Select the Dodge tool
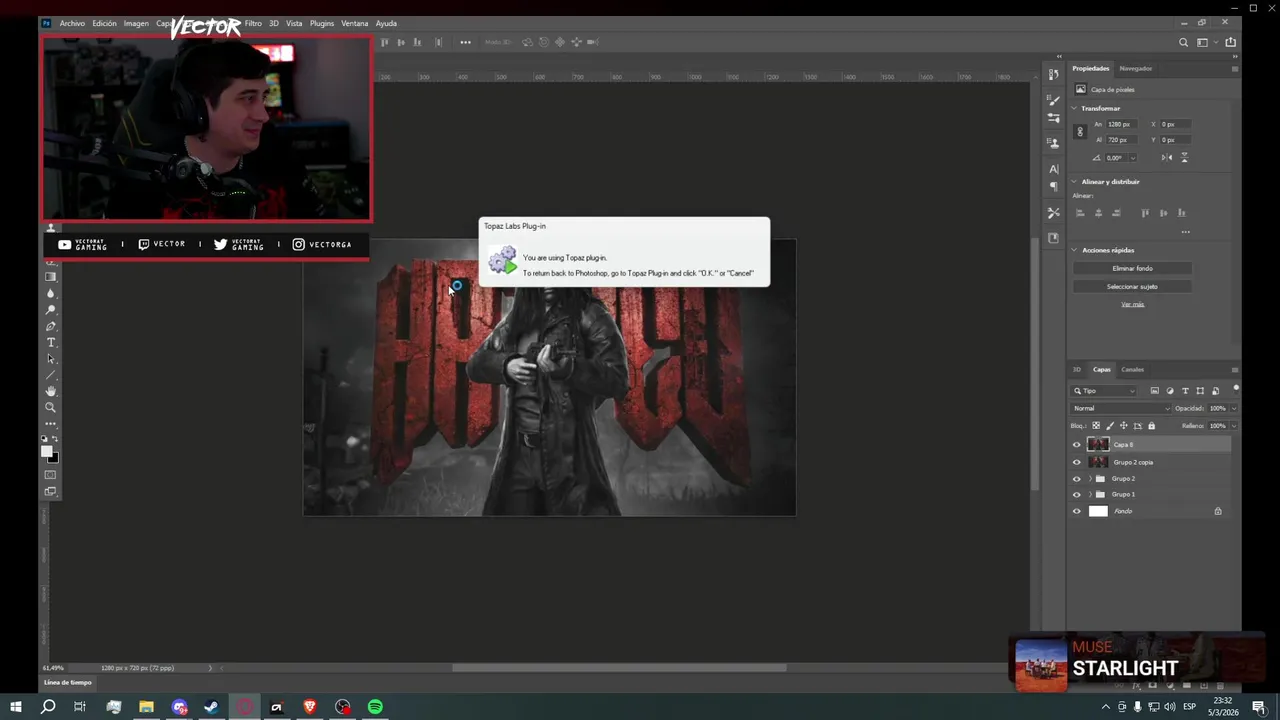Screen dimensions: 1280x720 coord(51,310)
